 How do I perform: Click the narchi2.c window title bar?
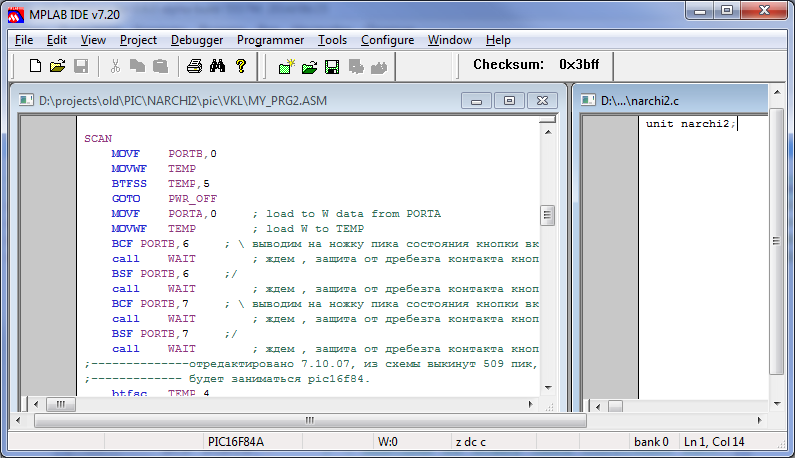coord(674,100)
